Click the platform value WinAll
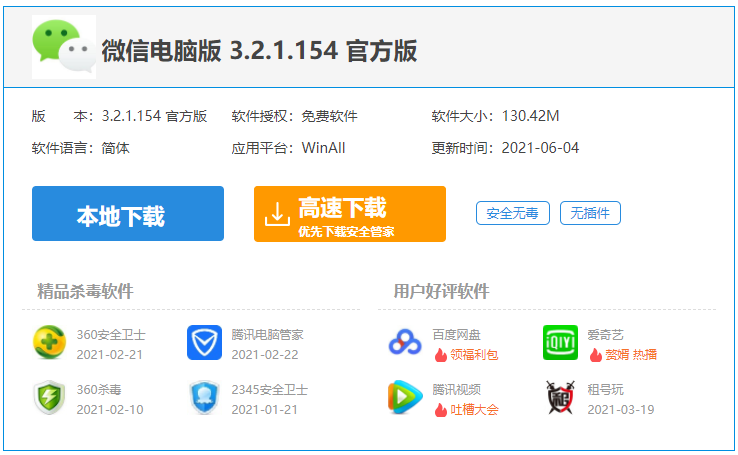Screen dimensions: 738x455 [x=323, y=148]
